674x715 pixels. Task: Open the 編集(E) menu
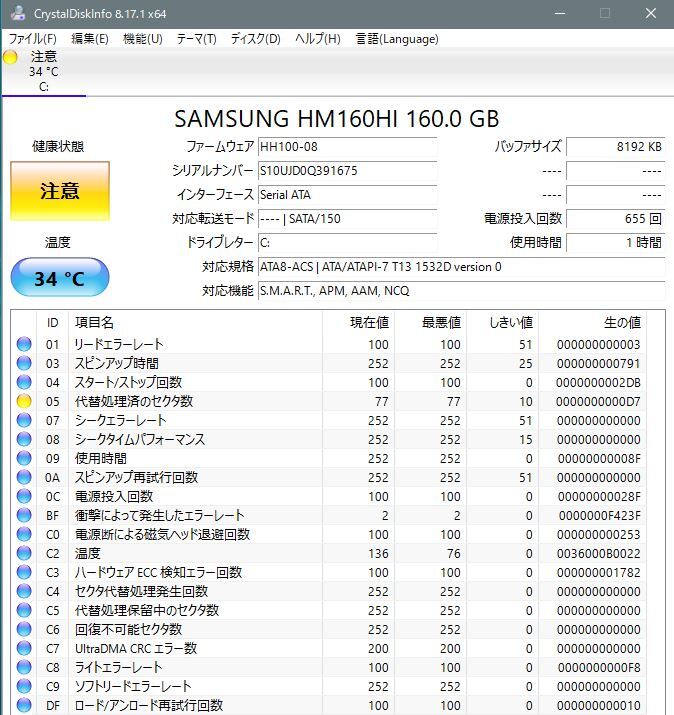click(90, 39)
